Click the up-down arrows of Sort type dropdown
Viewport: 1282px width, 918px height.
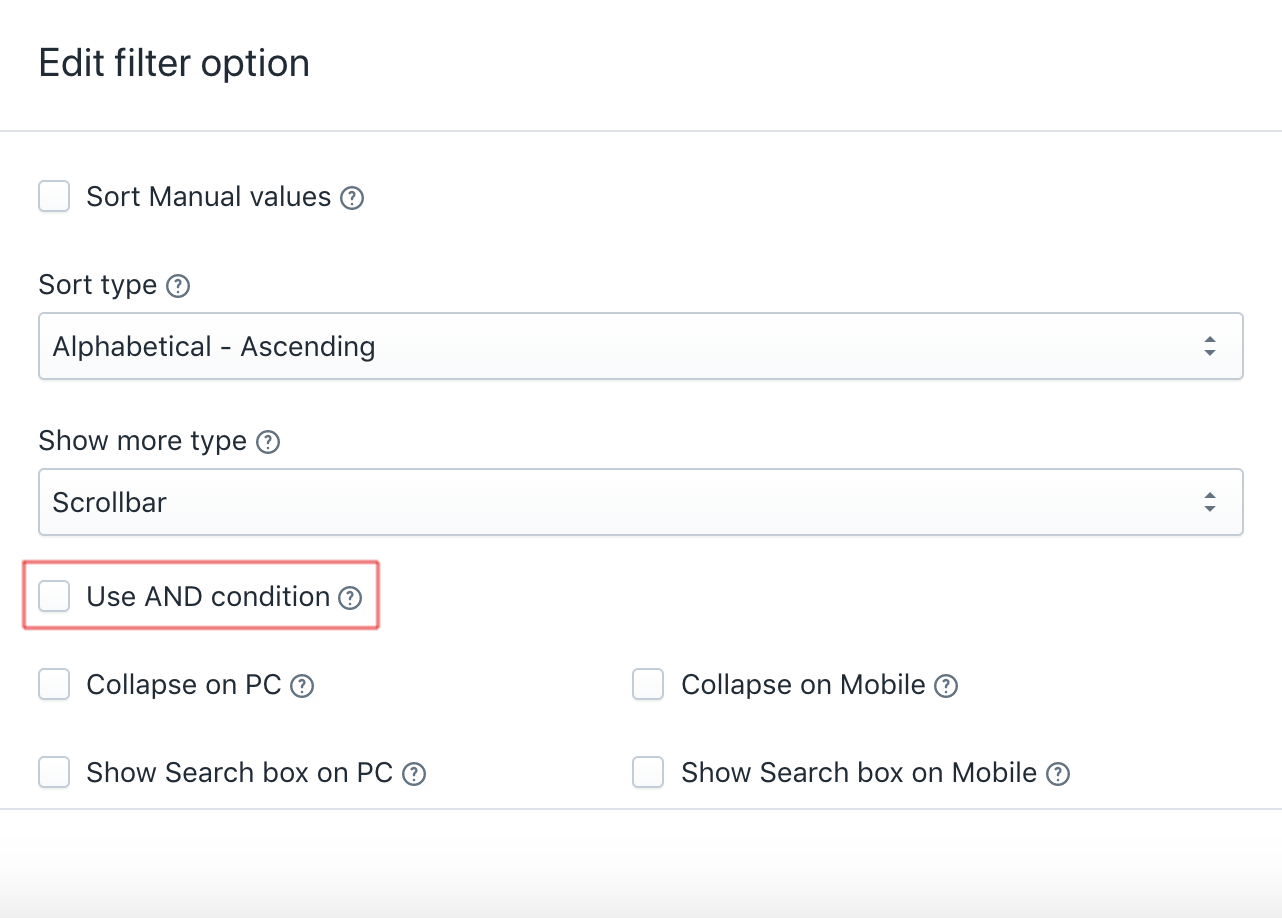1210,347
